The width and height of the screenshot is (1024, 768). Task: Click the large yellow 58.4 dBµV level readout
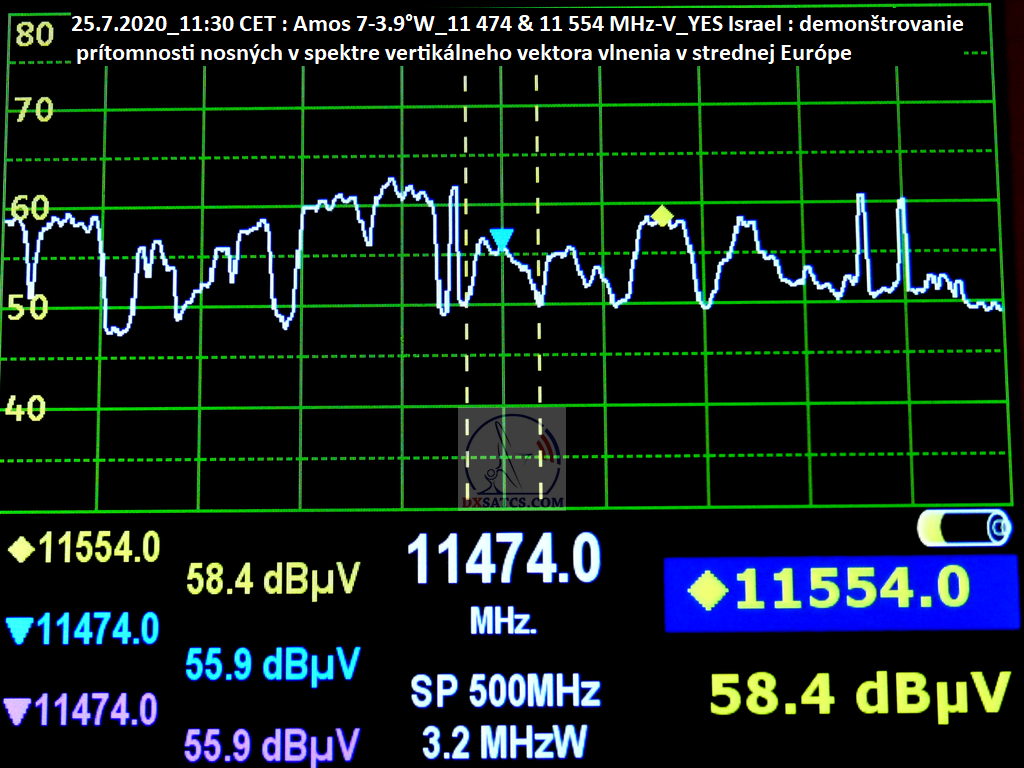point(860,694)
